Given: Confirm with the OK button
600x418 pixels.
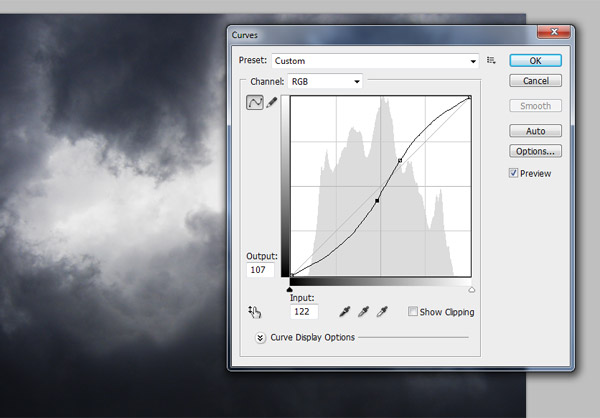Looking at the screenshot, I should tap(535, 60).
